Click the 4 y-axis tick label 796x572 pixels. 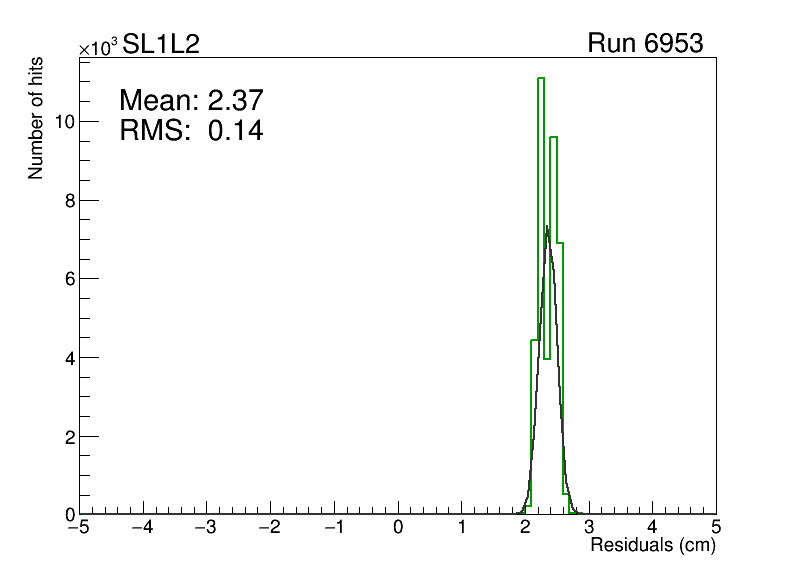[70, 358]
